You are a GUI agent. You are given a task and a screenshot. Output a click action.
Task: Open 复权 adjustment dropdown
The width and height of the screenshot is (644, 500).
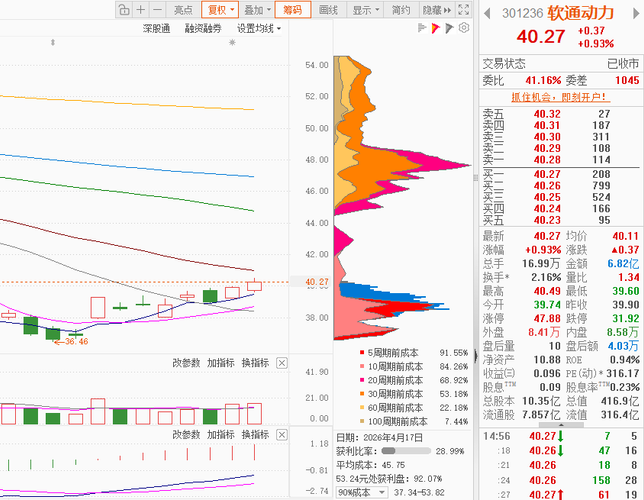coord(221,9)
